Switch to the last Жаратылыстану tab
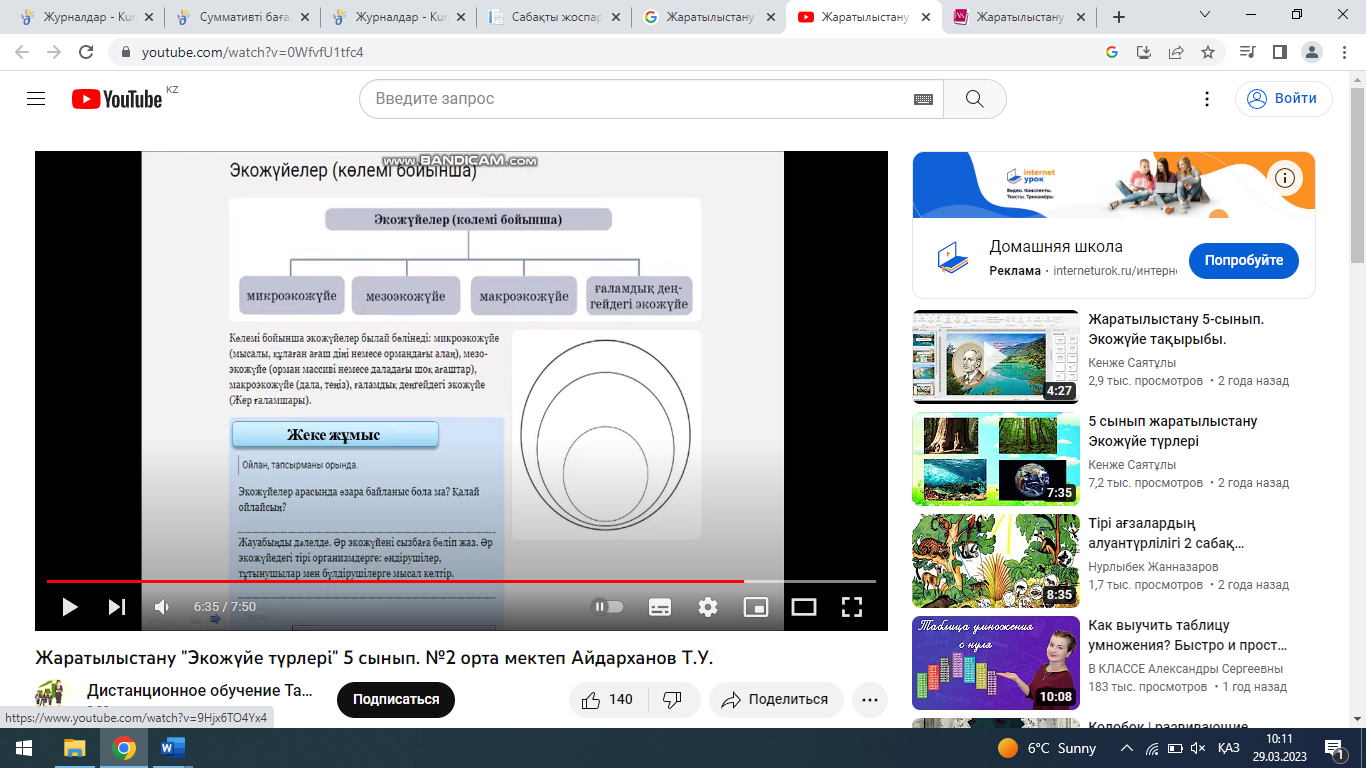Image resolution: width=1366 pixels, height=768 pixels. [x=1020, y=17]
